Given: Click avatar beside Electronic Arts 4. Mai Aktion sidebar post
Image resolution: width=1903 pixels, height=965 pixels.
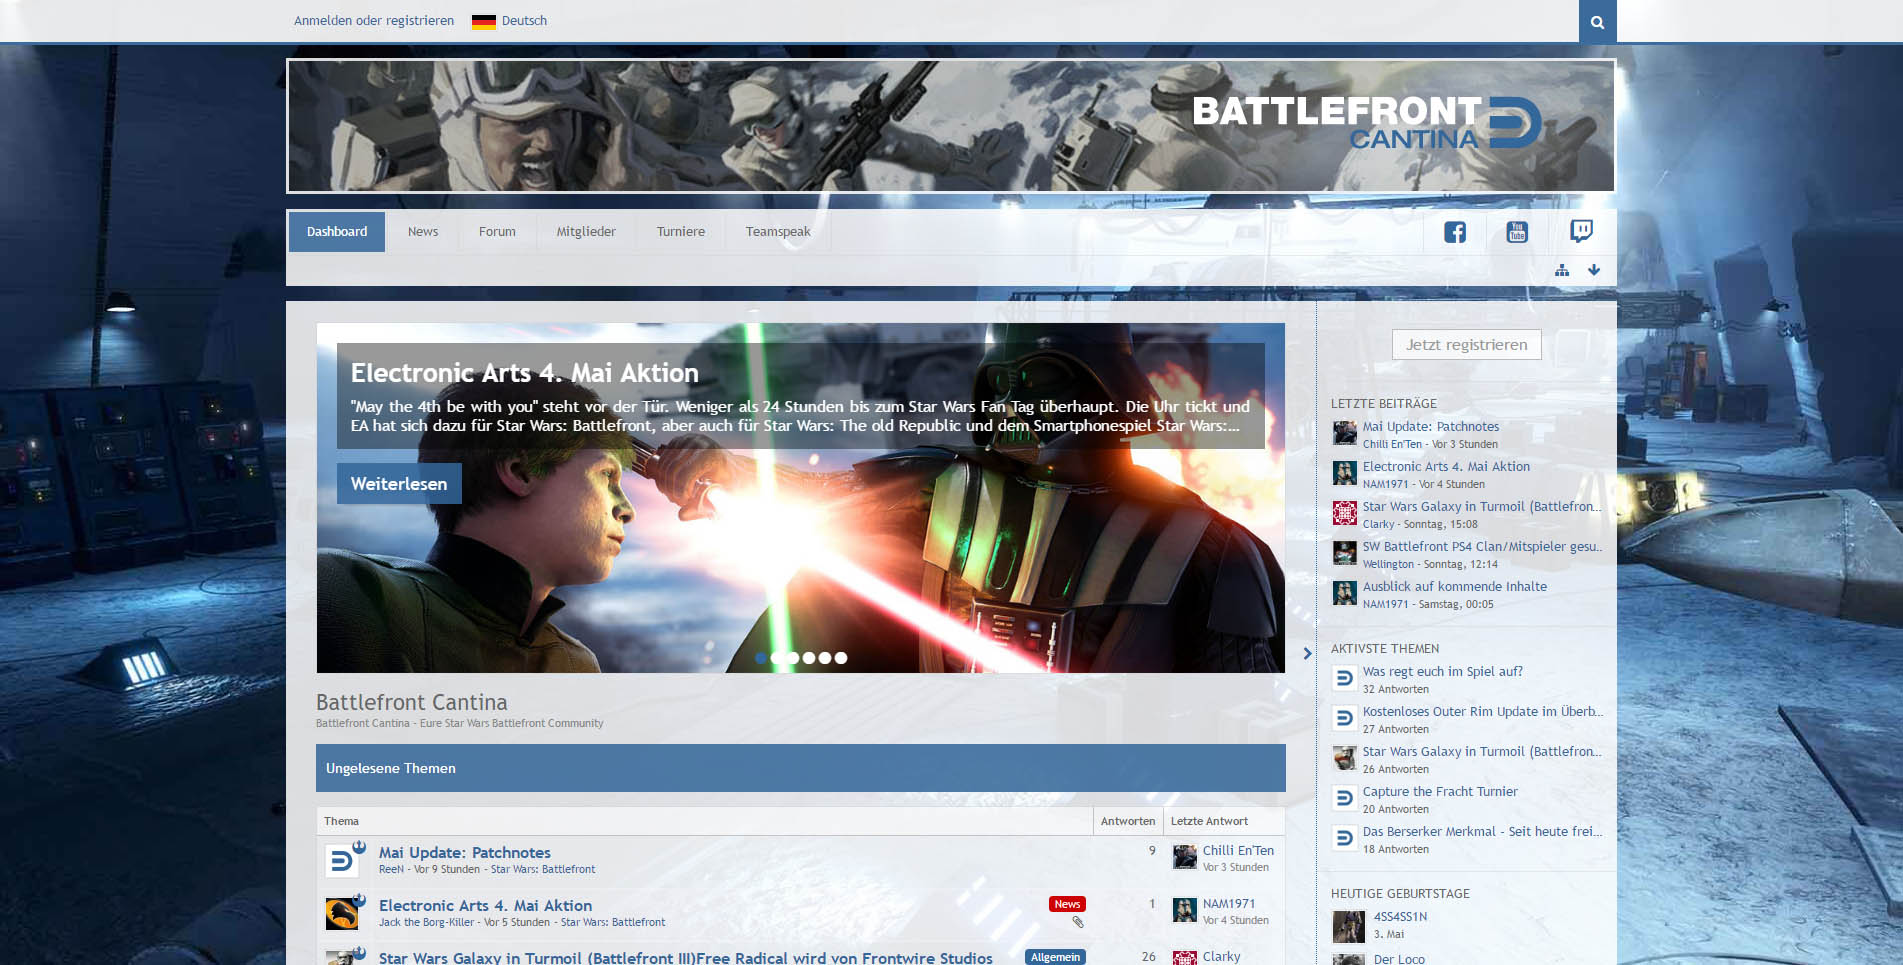Looking at the screenshot, I should 1345,474.
